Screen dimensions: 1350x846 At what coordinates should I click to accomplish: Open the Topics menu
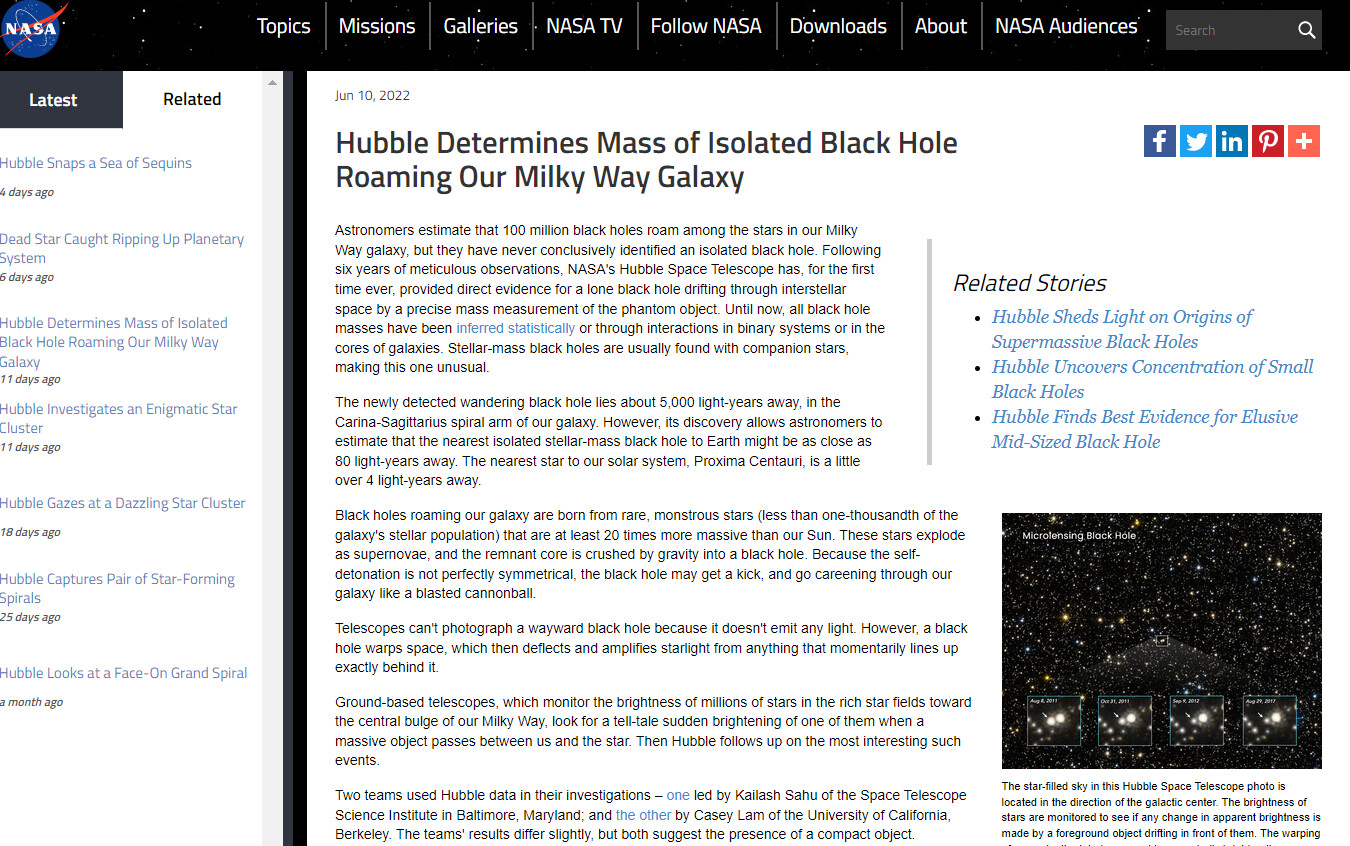click(283, 26)
